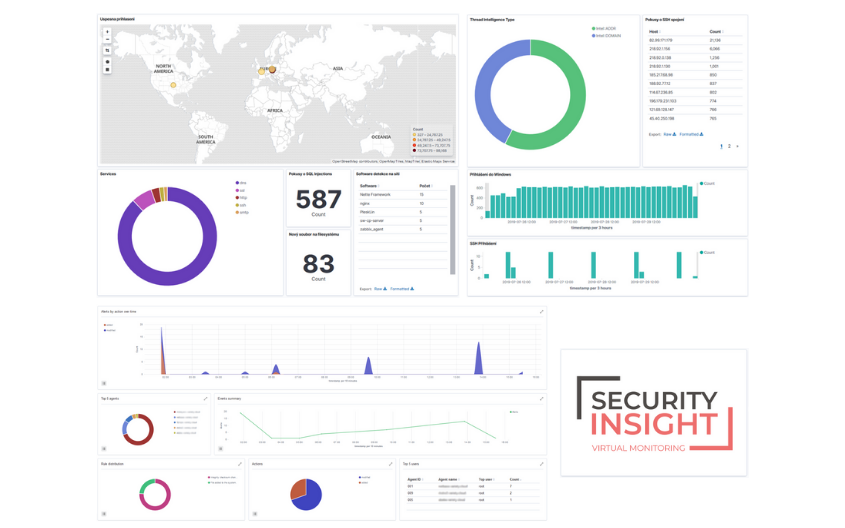Toggle smtp legend entry in Services
The height and width of the screenshot is (528, 845).
click(242, 212)
